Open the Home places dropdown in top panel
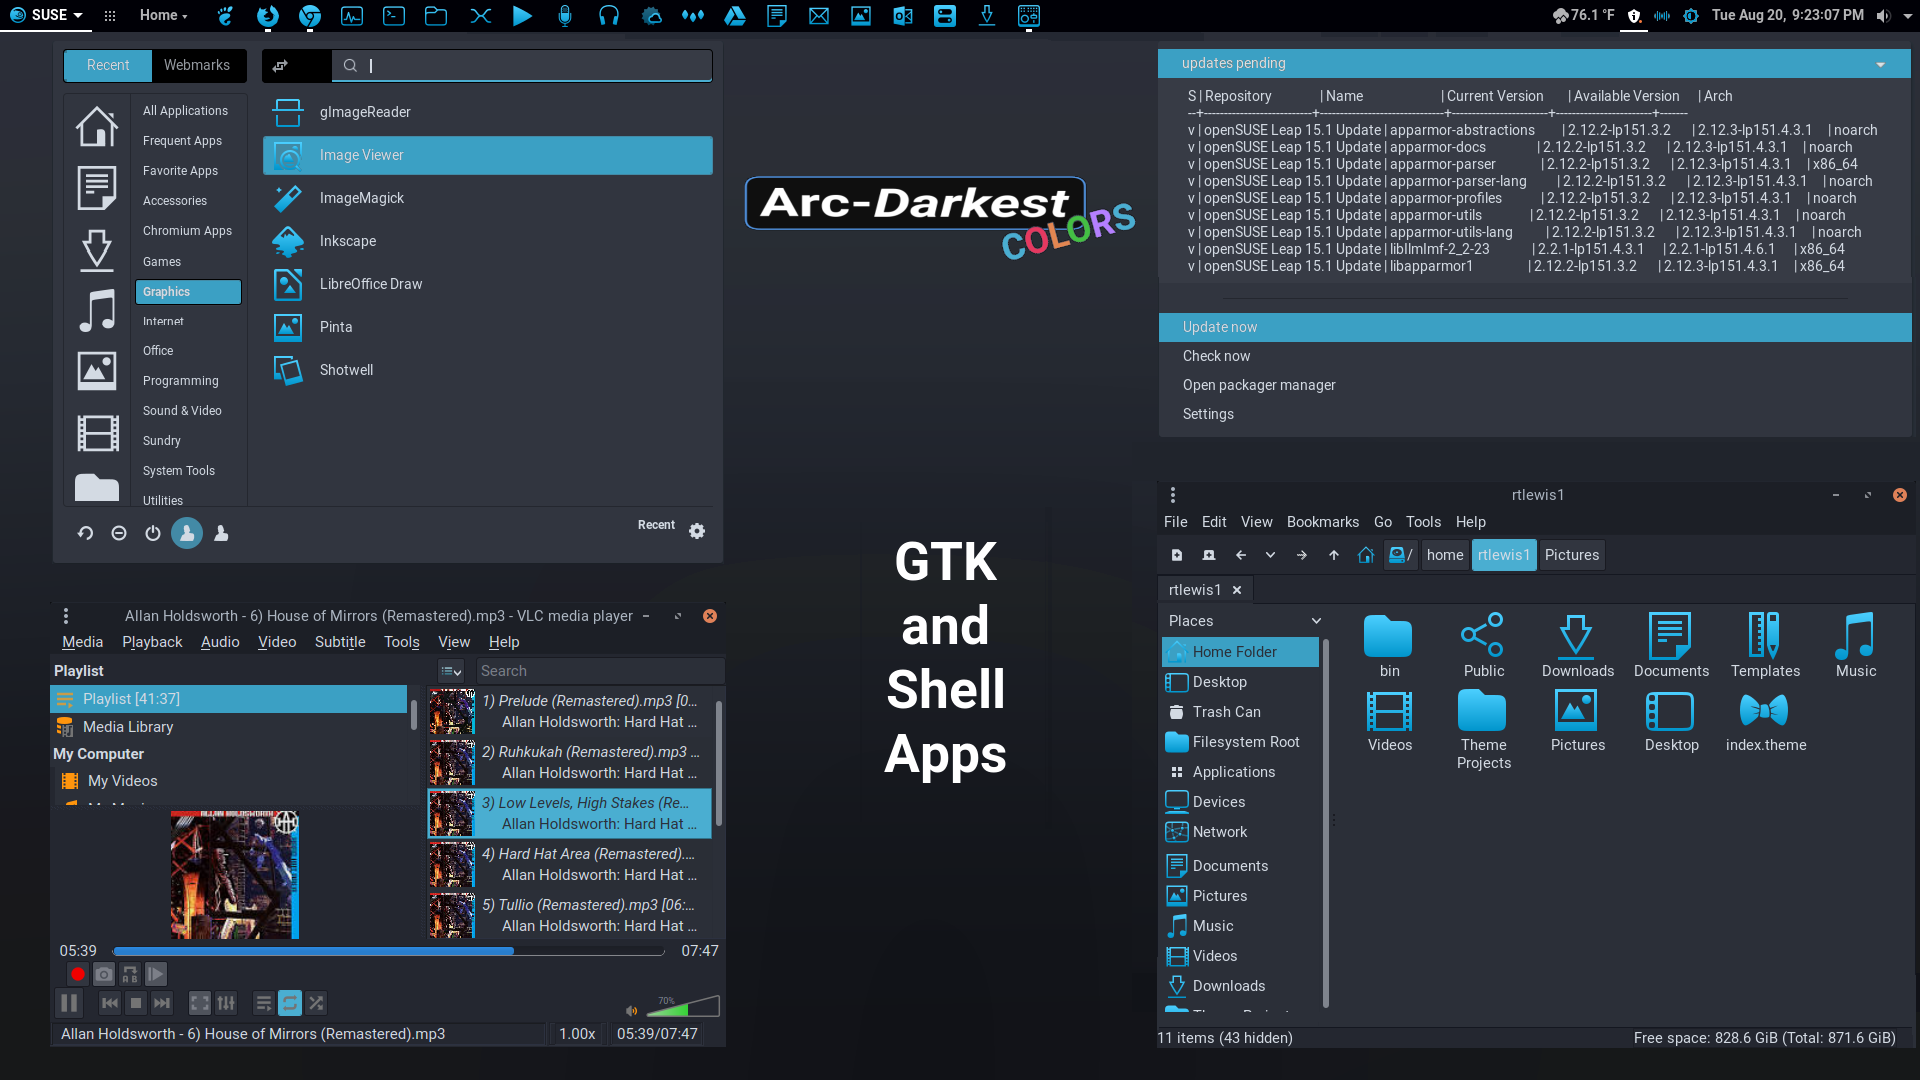 pyautogui.click(x=164, y=15)
